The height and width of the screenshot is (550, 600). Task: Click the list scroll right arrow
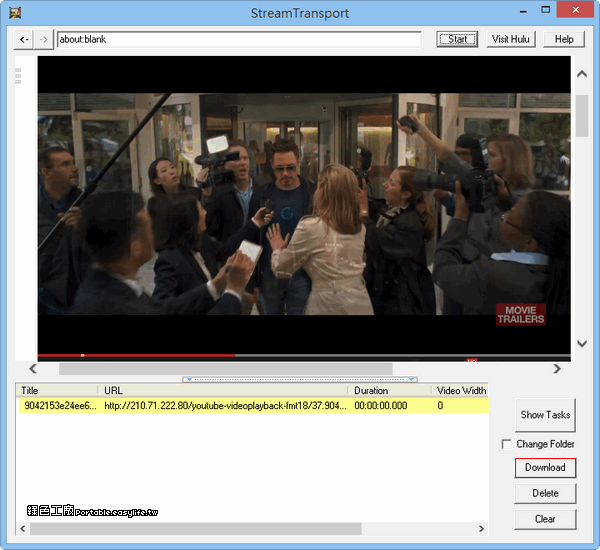[481, 529]
